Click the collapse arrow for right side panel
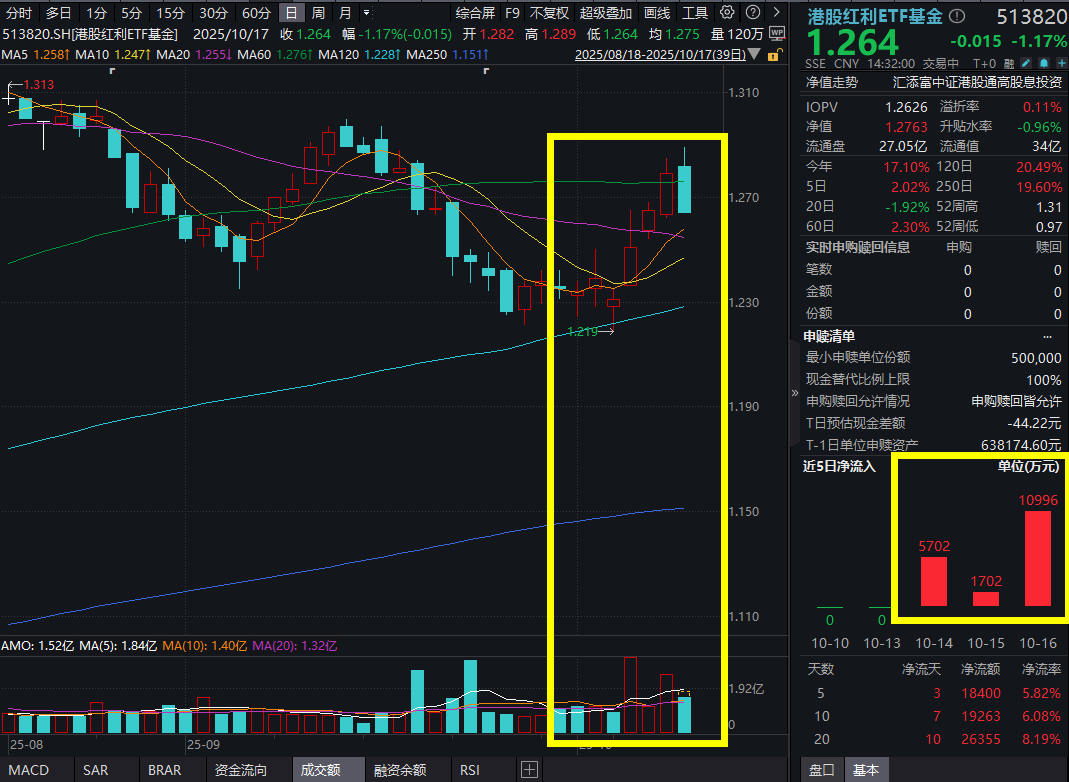 point(796,395)
